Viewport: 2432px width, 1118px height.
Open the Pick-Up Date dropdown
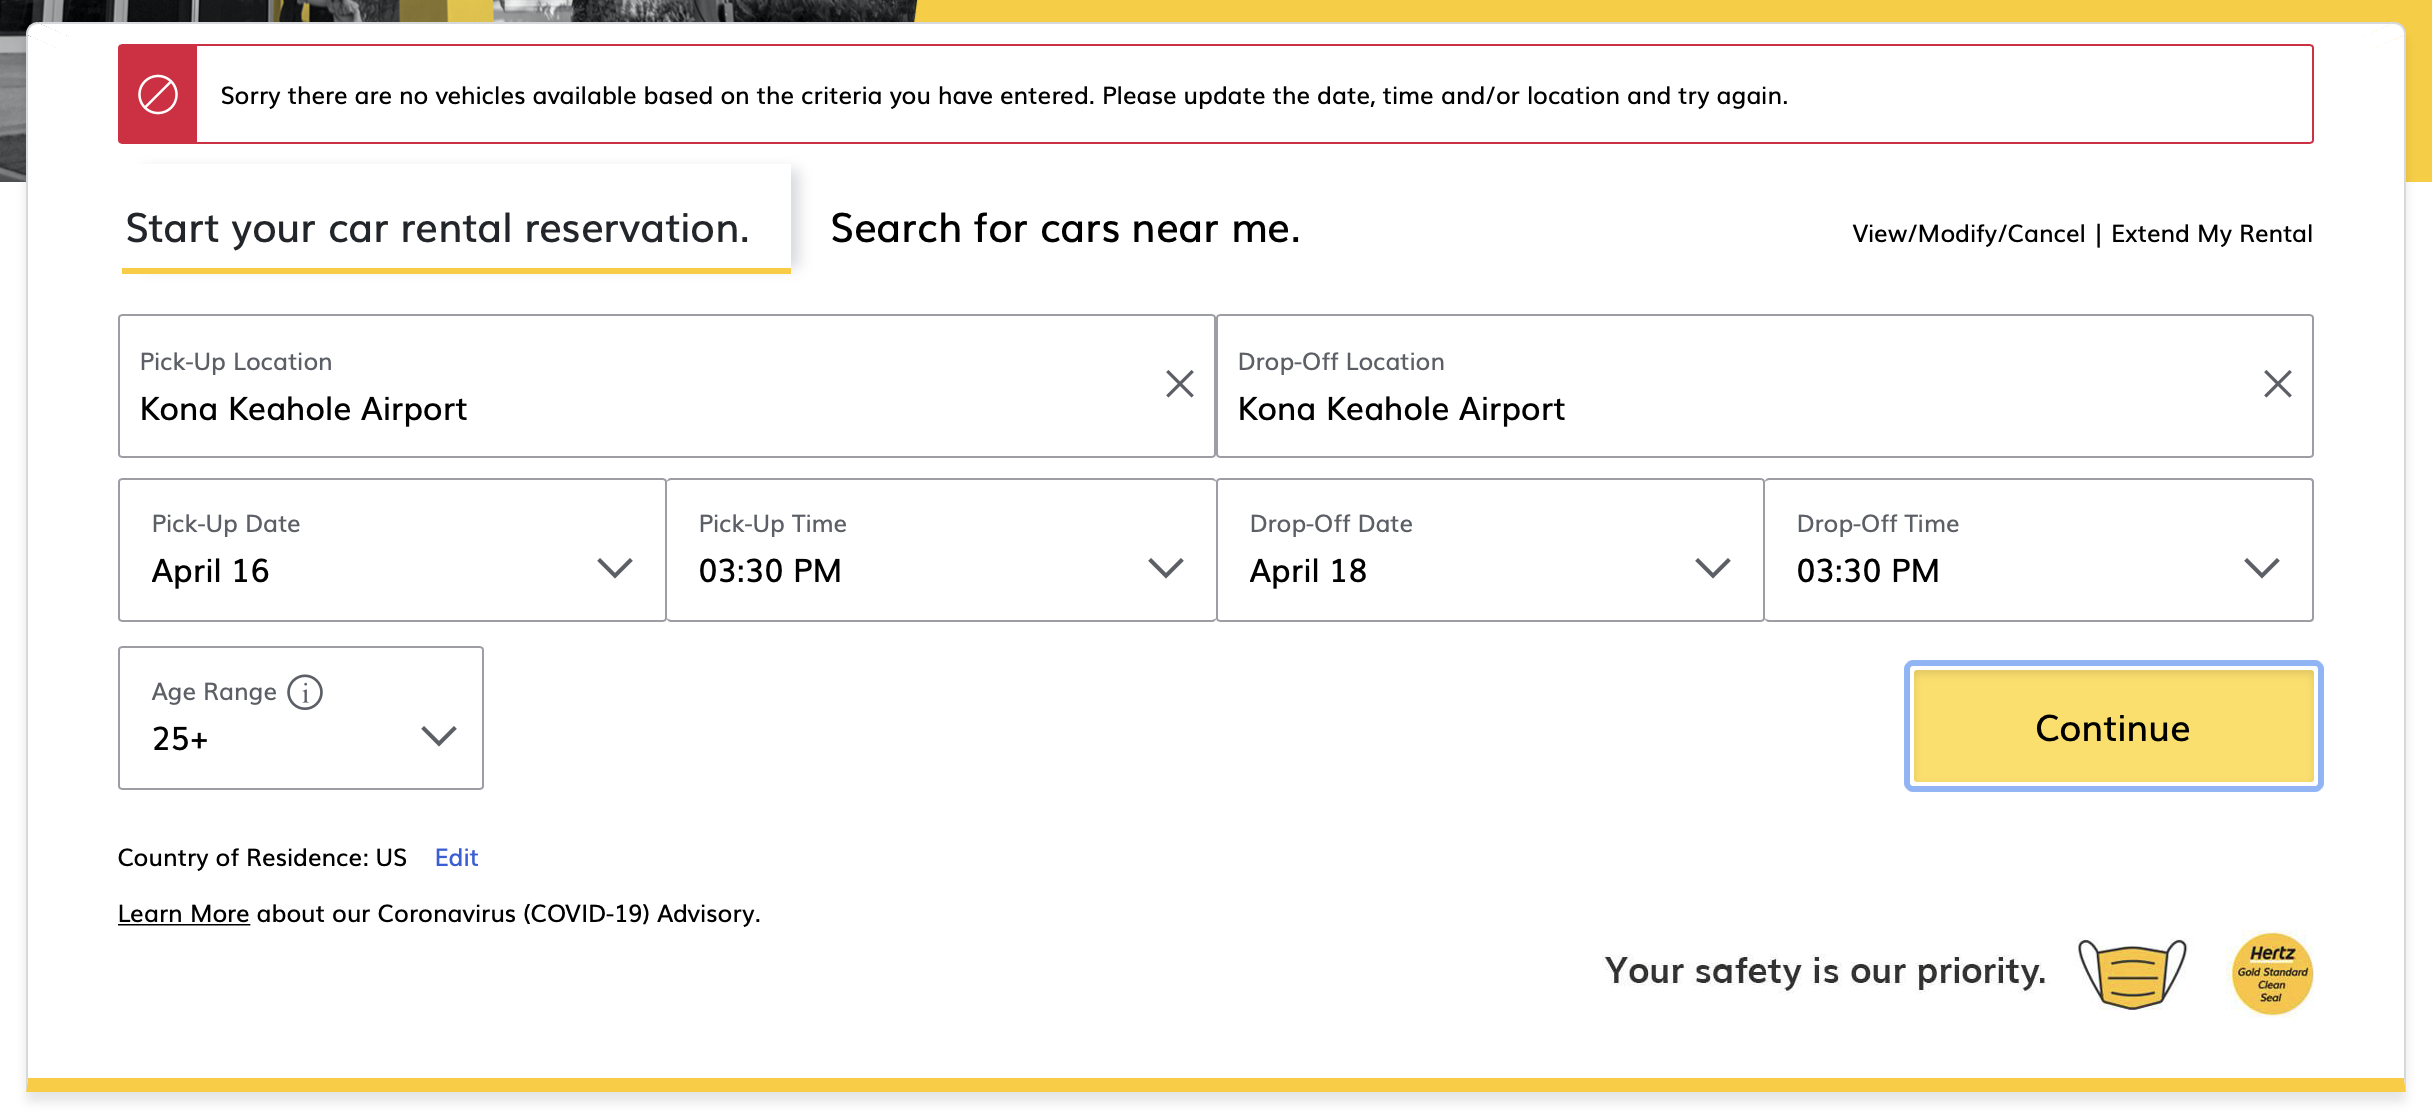(x=614, y=569)
